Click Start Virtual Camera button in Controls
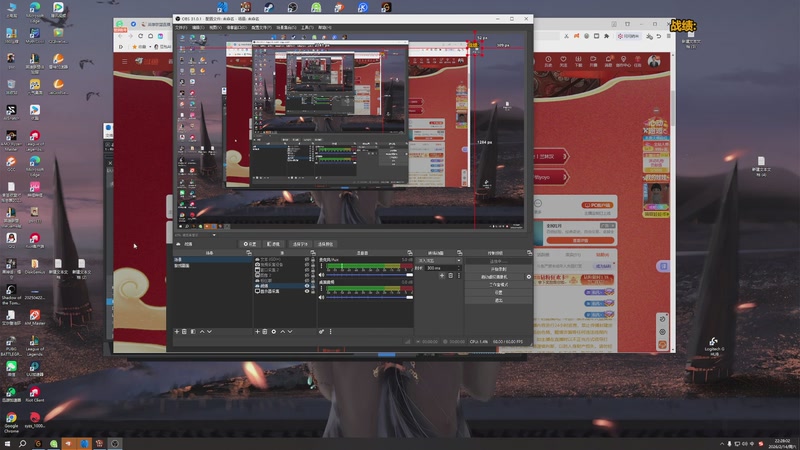 coord(494,277)
